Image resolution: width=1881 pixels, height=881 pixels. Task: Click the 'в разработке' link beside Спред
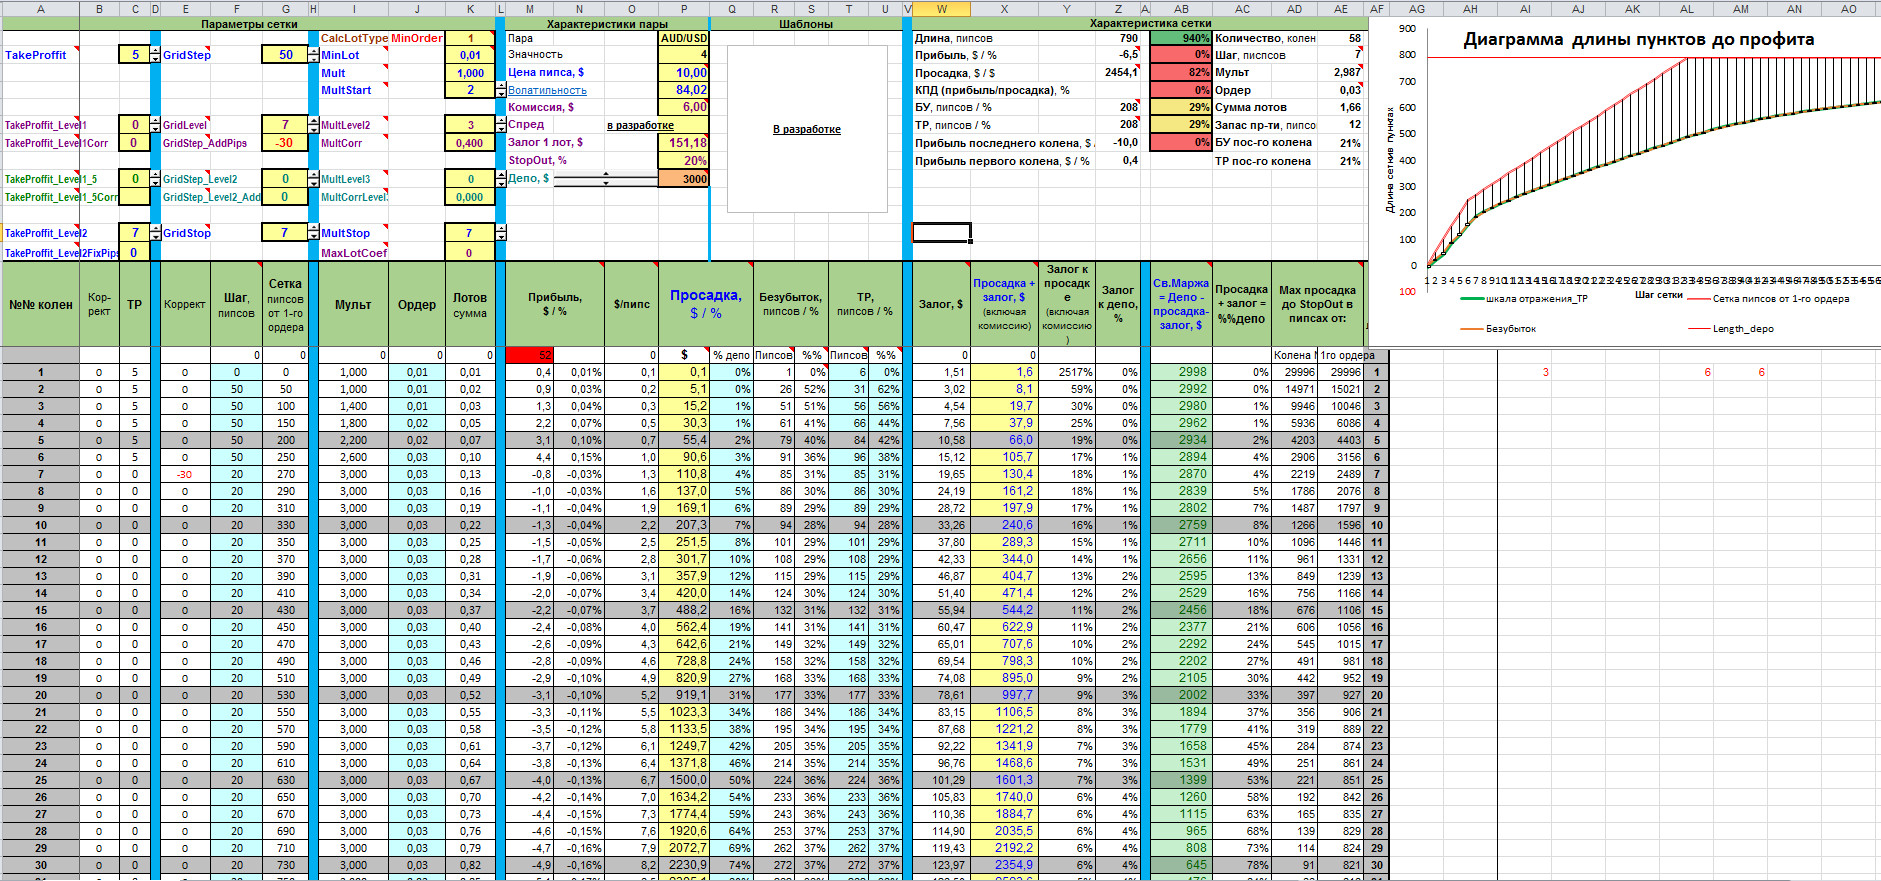640,125
